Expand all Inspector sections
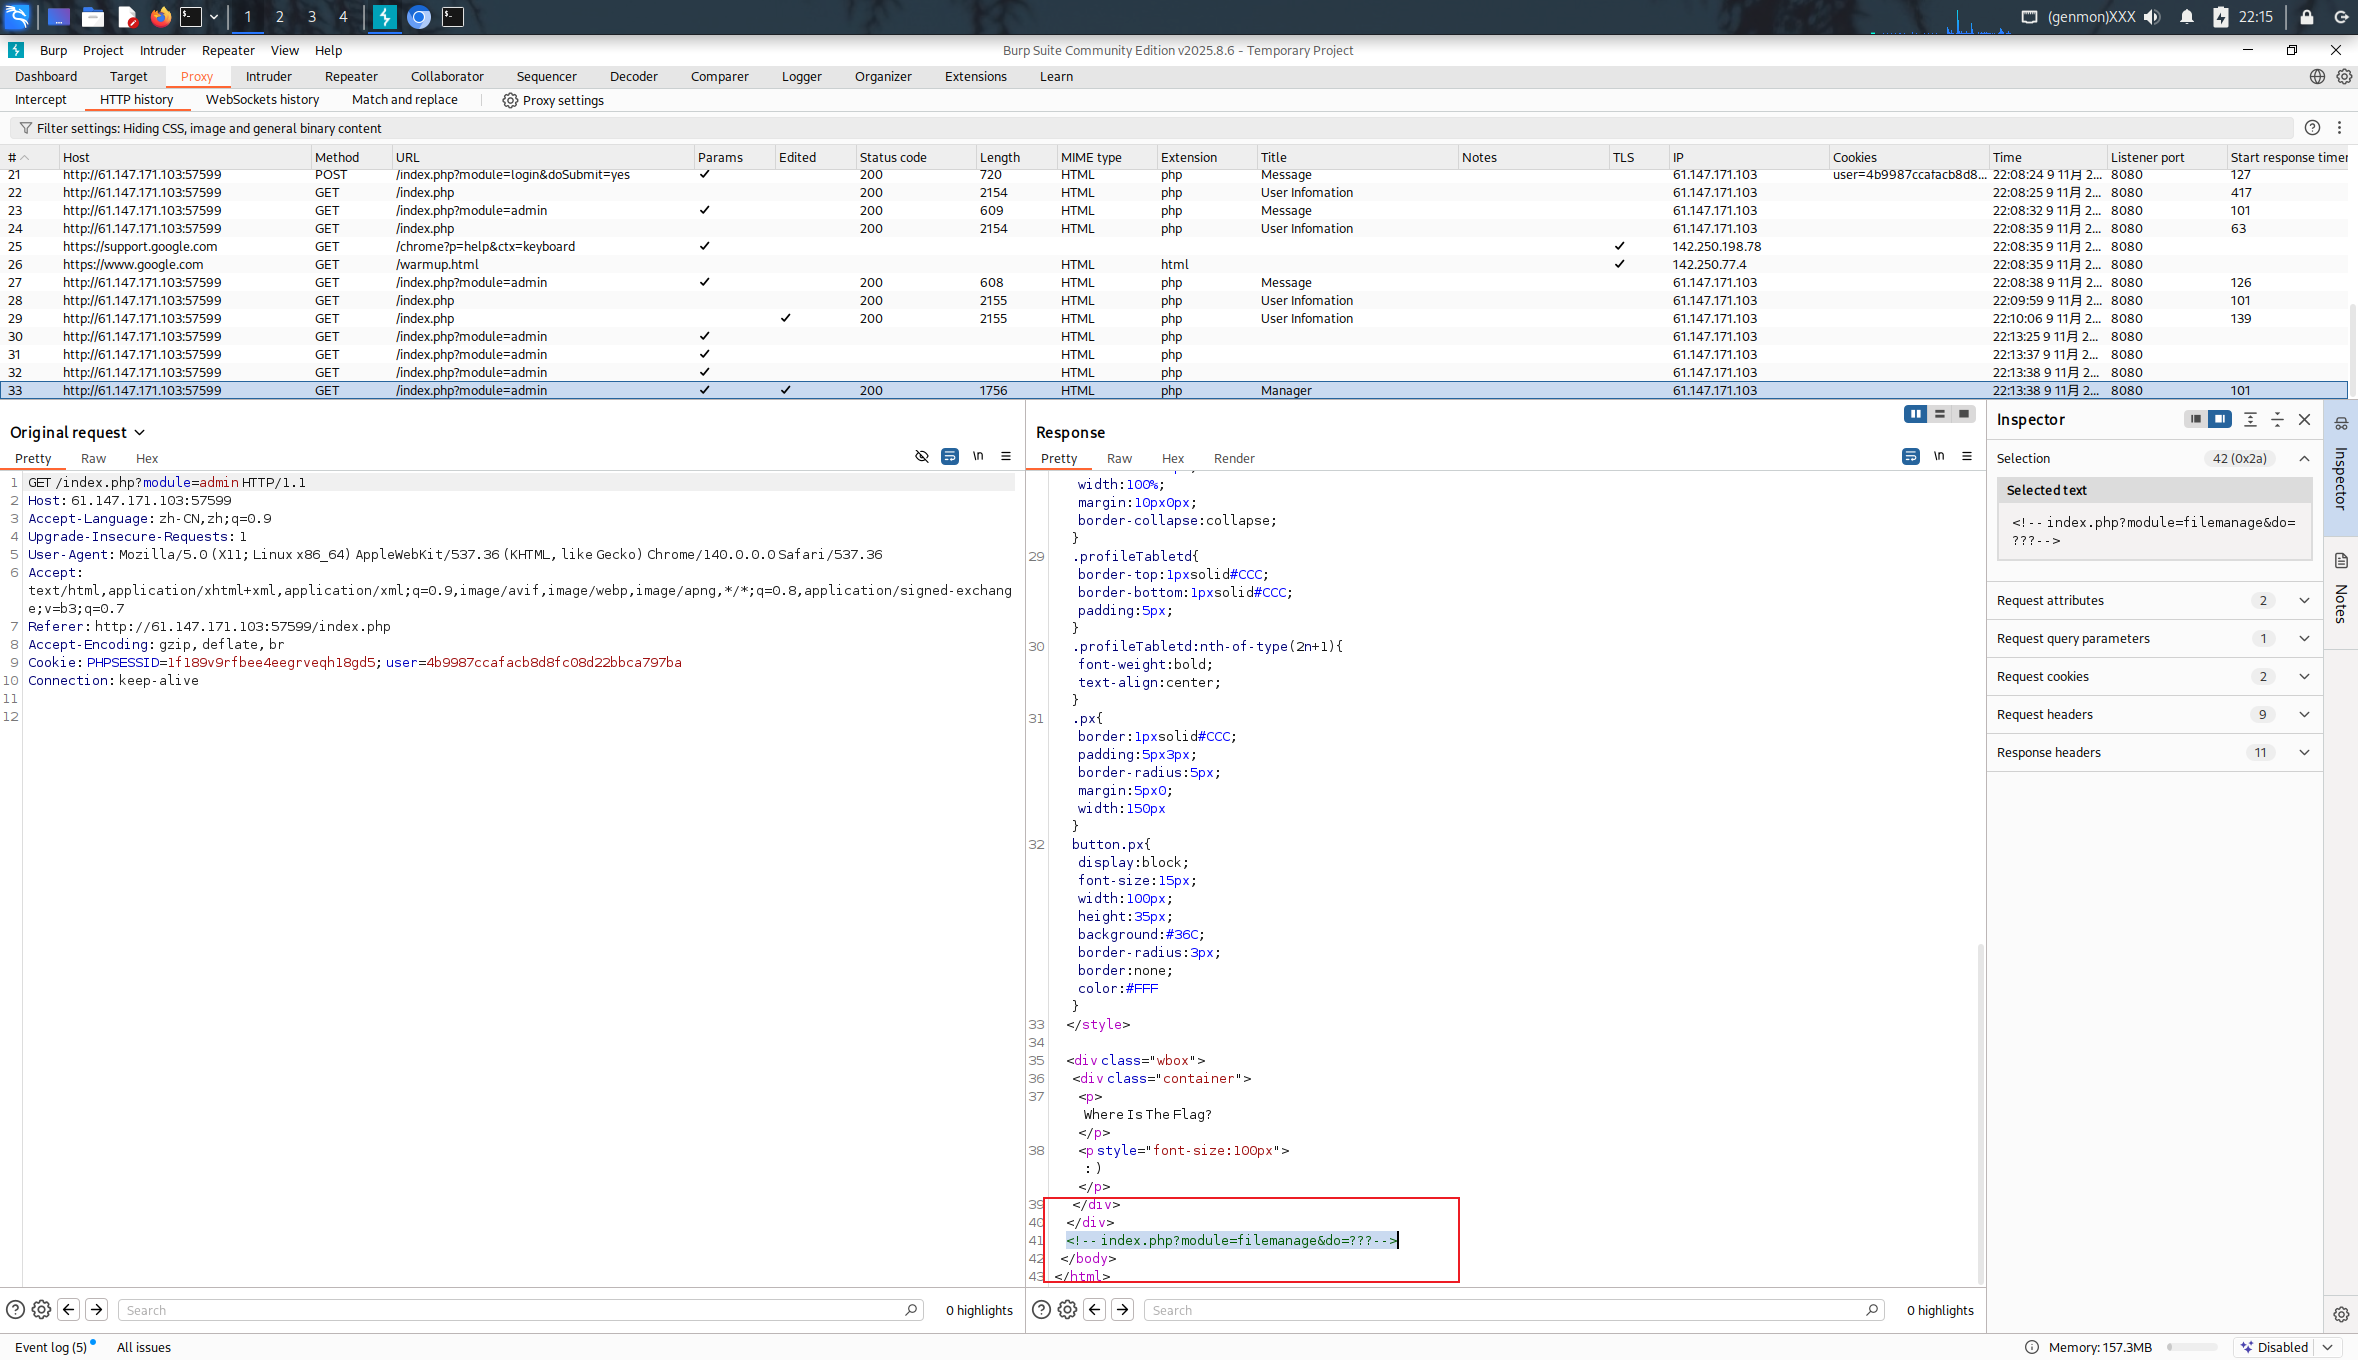This screenshot has width=2358, height=1360. click(x=2250, y=419)
